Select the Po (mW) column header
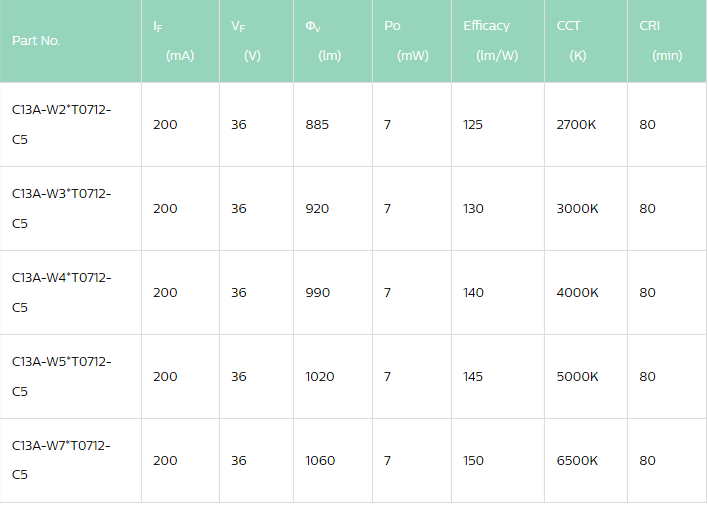 [405, 41]
